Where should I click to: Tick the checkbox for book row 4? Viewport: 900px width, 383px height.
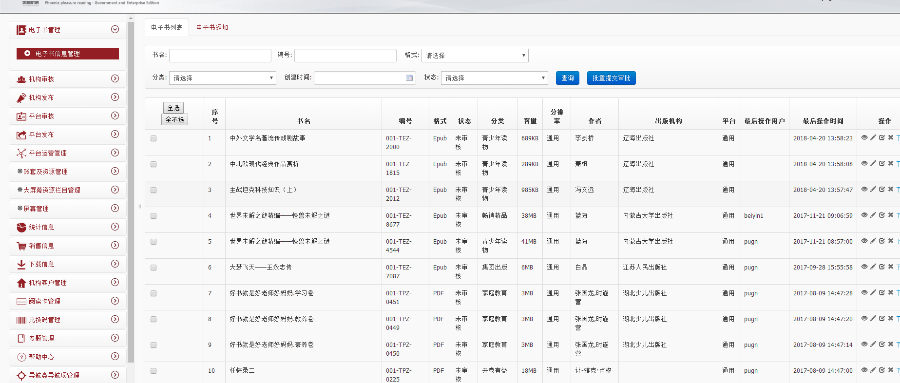[153, 216]
